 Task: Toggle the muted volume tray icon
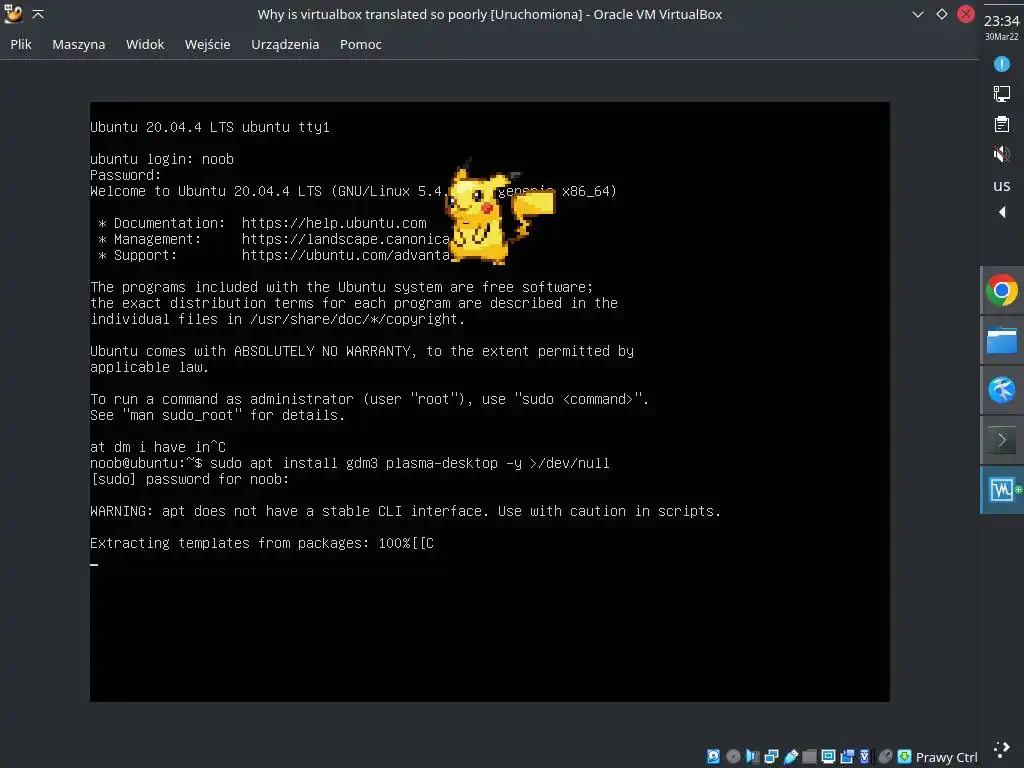point(1001,154)
